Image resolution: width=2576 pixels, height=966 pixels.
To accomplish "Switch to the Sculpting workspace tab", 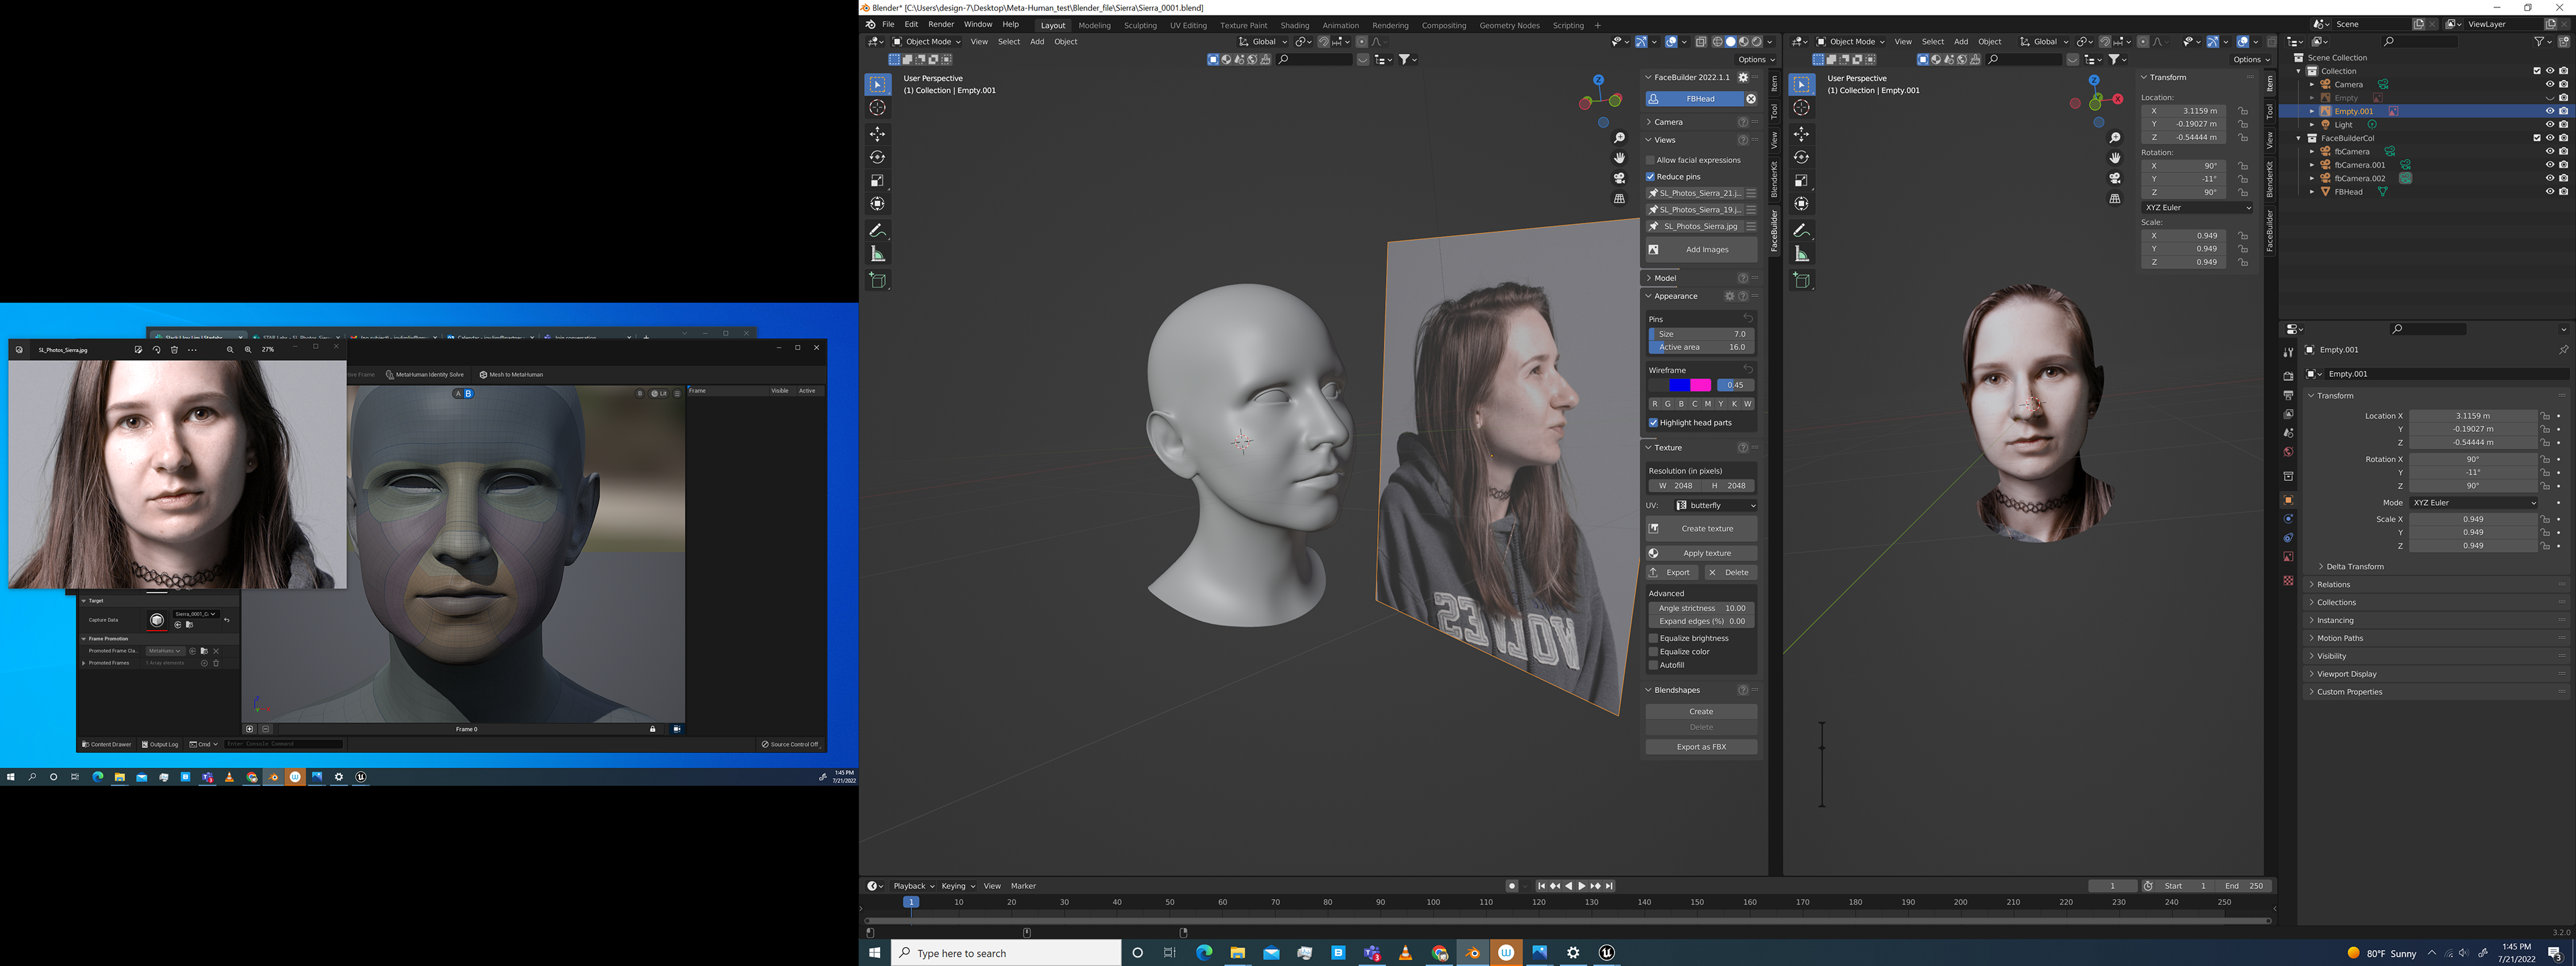I will 1139,26.
